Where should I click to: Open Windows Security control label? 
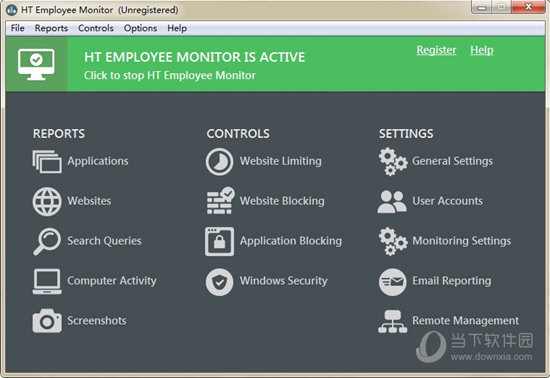tap(284, 281)
